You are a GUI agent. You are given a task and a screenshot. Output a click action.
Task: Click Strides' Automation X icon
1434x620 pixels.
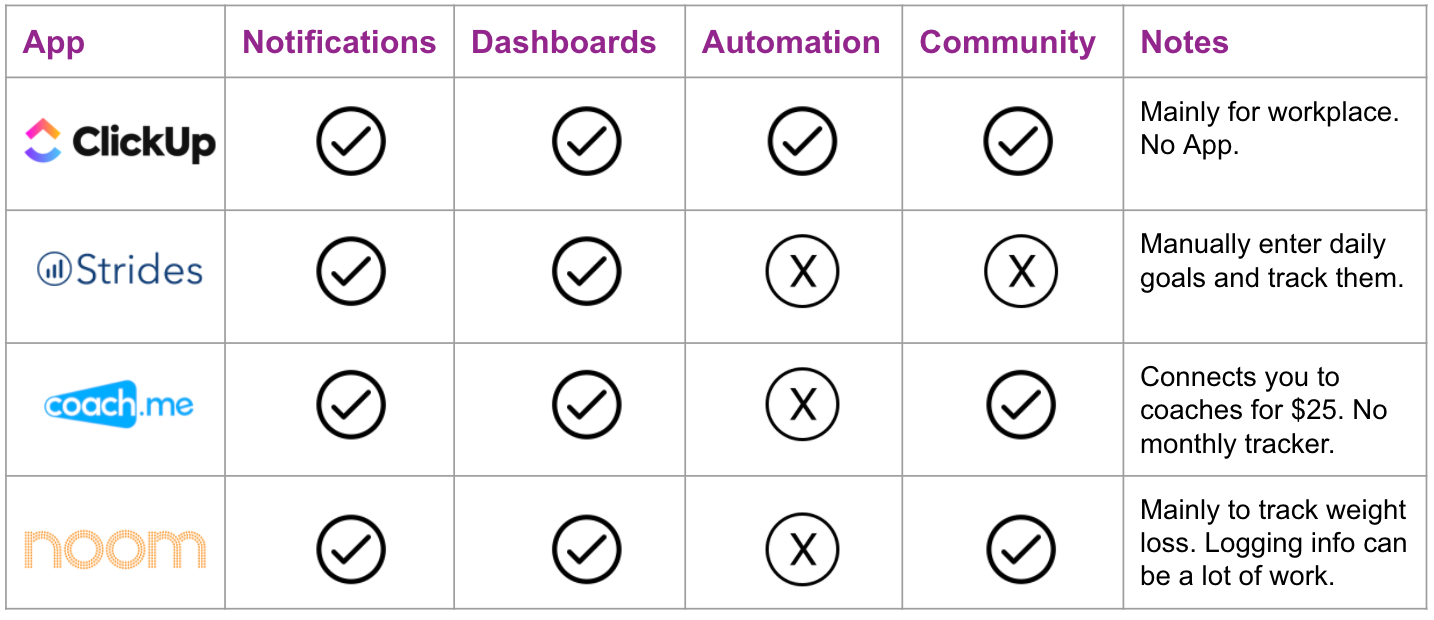point(802,271)
